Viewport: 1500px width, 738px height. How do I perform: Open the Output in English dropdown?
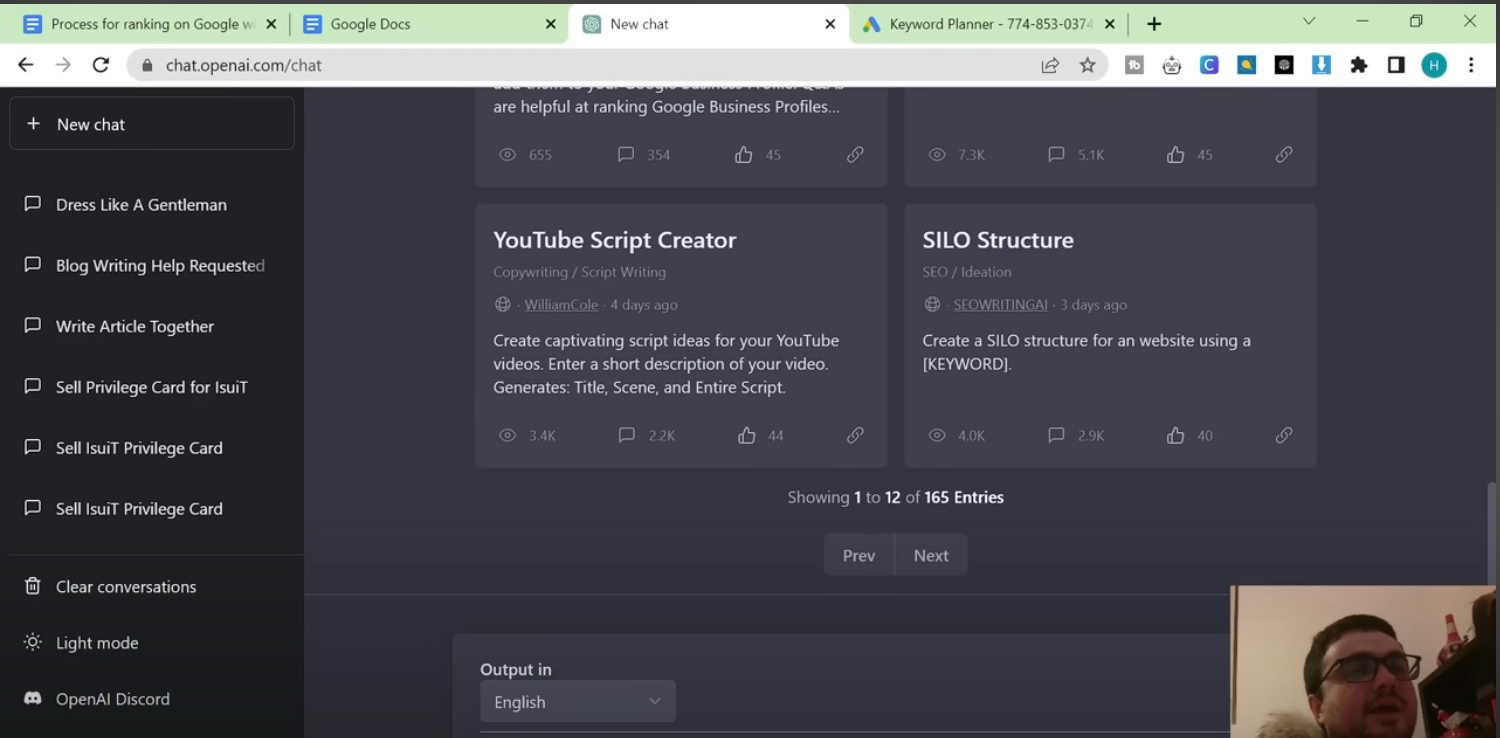[577, 702]
